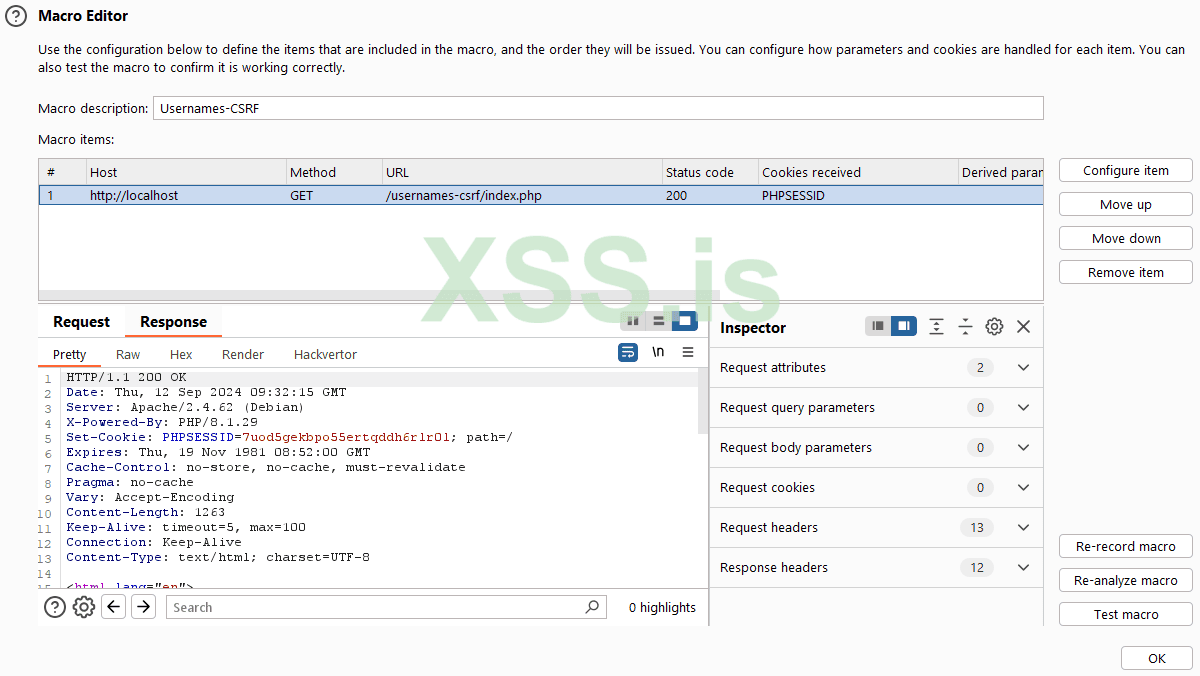This screenshot has height=676, width=1200.
Task: Toggle show non-printable characters (\n)
Action: tap(658, 352)
